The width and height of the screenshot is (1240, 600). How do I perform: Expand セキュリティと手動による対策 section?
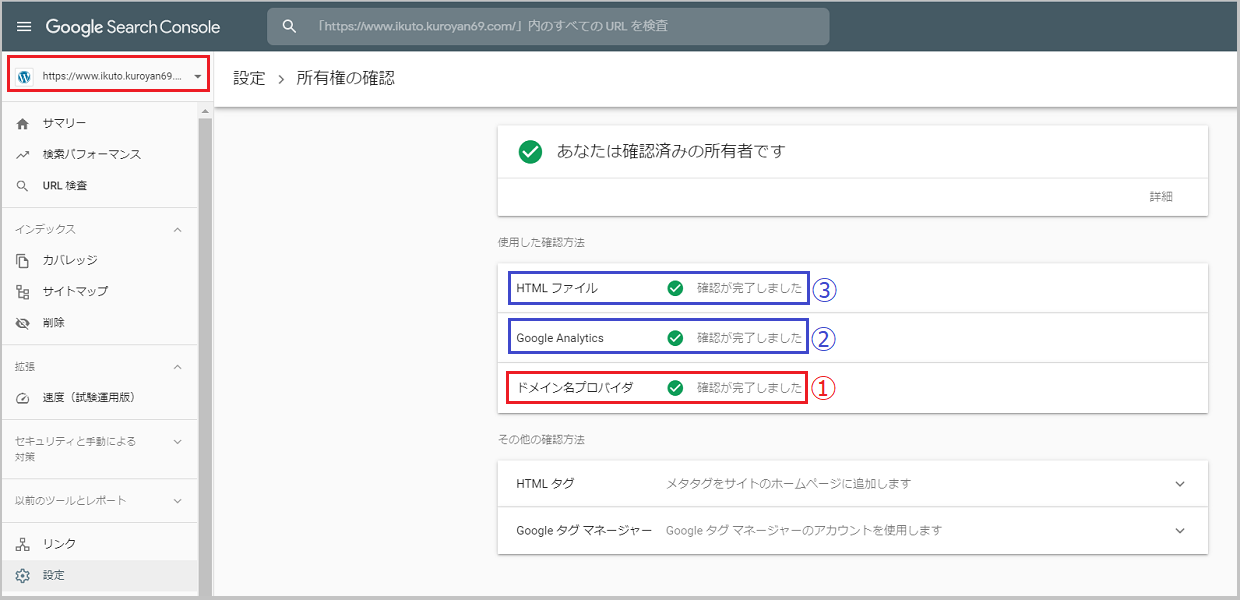pos(178,441)
